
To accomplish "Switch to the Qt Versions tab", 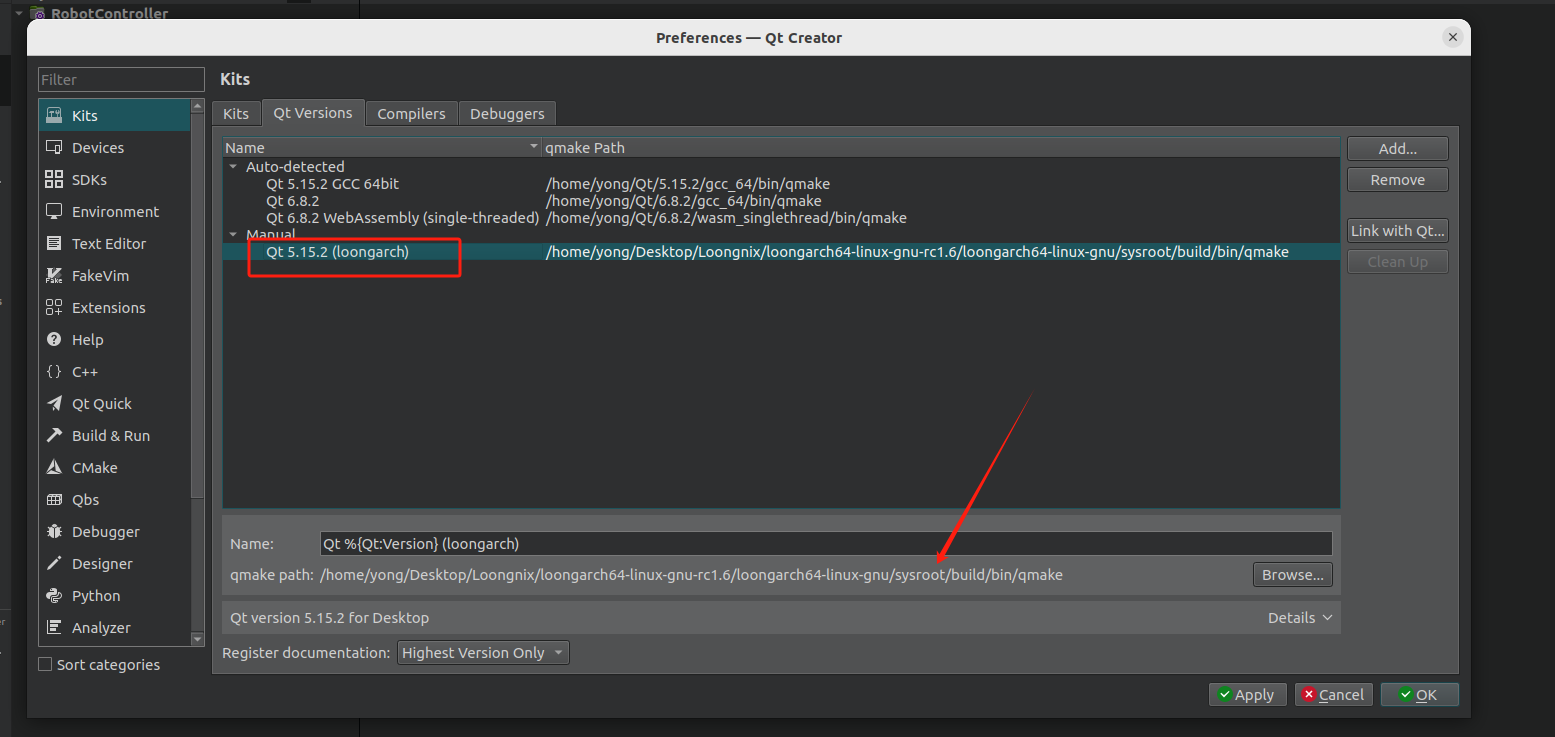I will tap(313, 113).
